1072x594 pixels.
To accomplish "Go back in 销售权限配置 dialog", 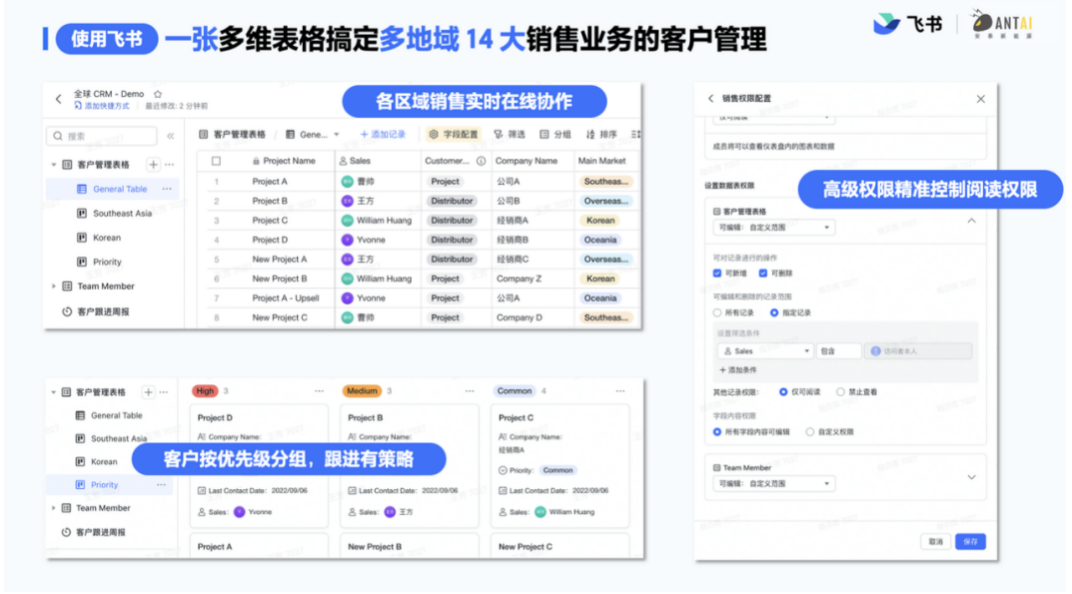I will pos(711,99).
